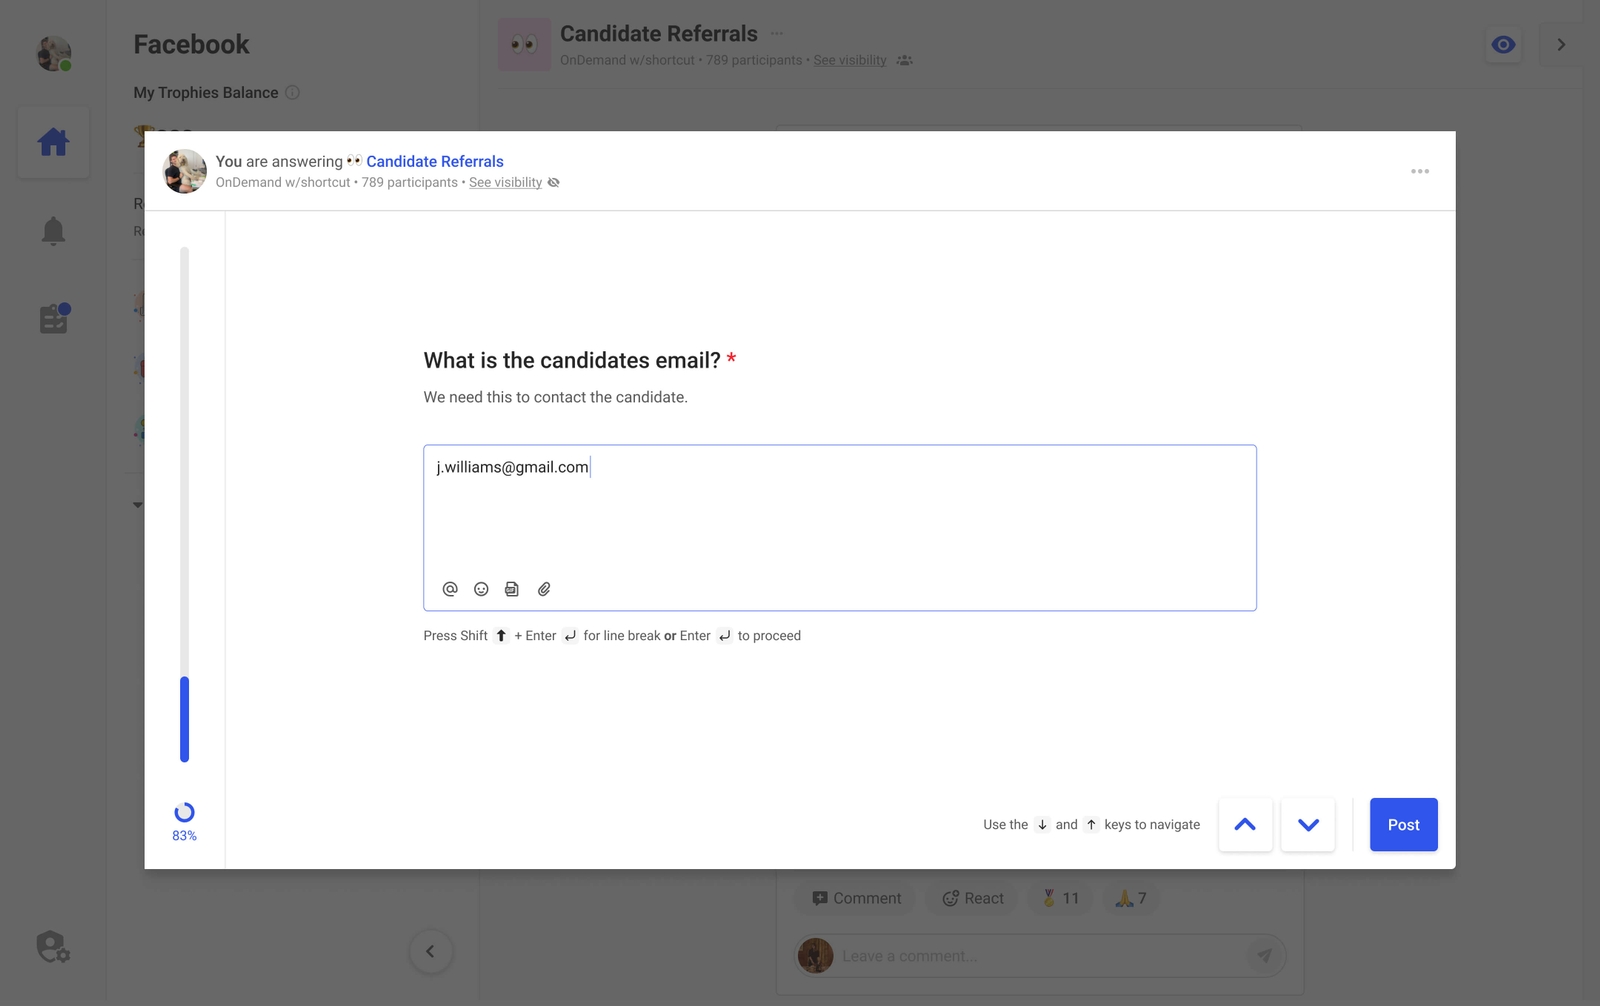Screen dimensions: 1600x1006
Task: Open the Home icon in the left sidebar
Action: (53, 142)
